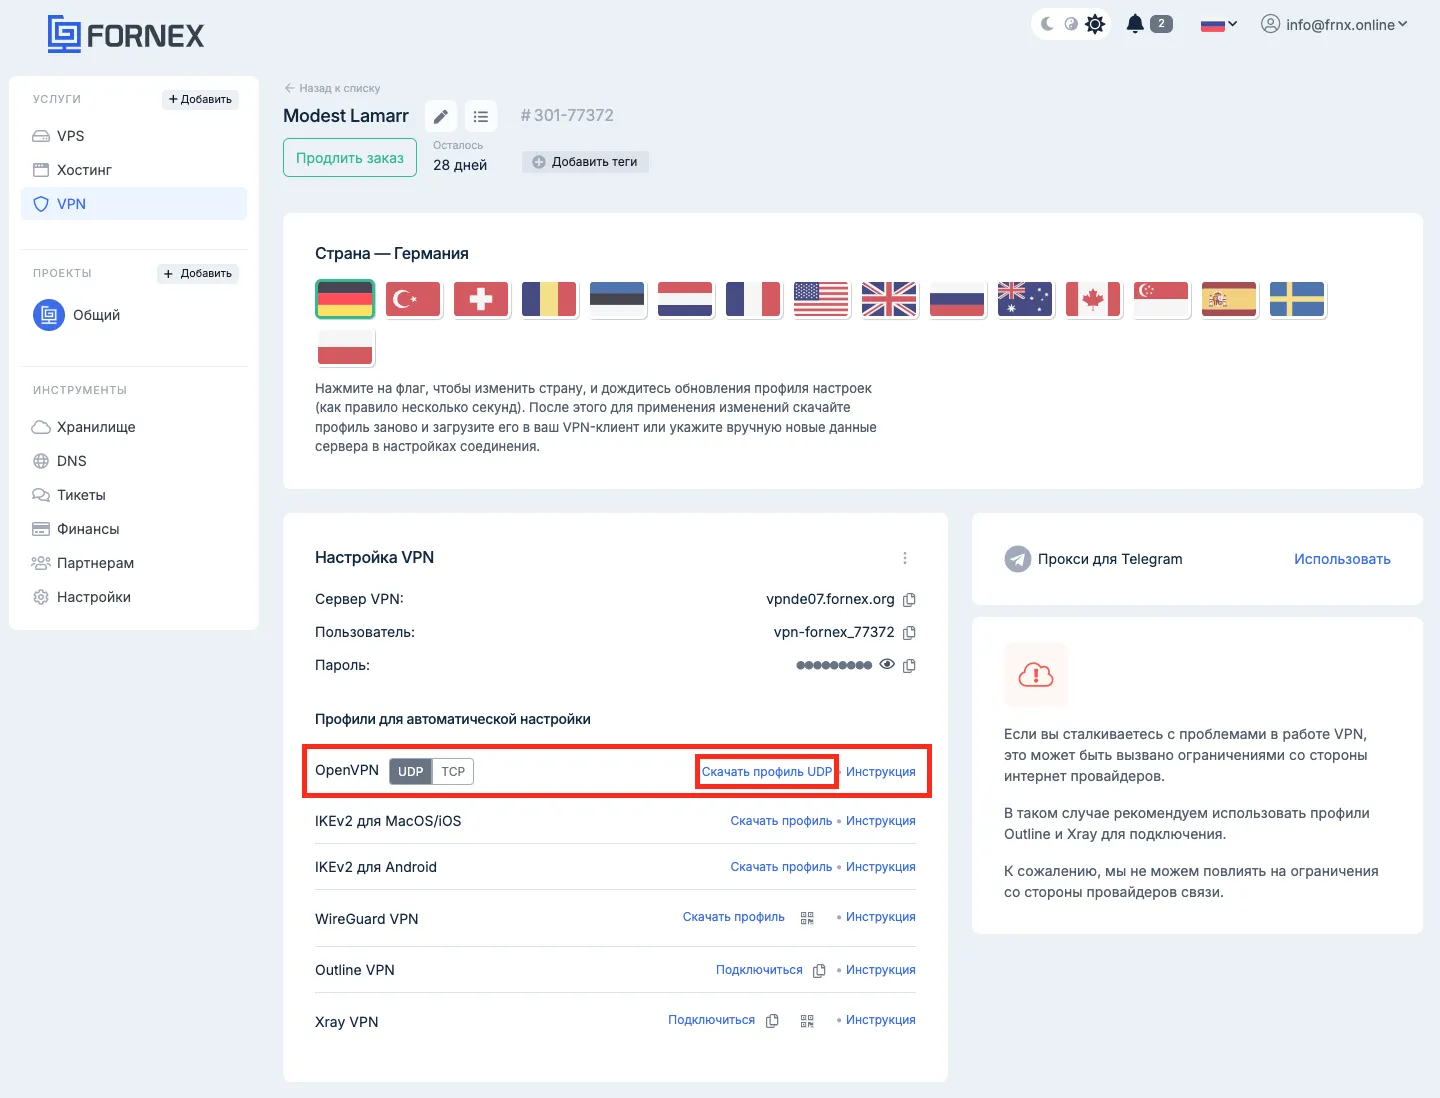Download the WireGuard VPN profile
This screenshot has width=1440, height=1098.
click(x=734, y=917)
